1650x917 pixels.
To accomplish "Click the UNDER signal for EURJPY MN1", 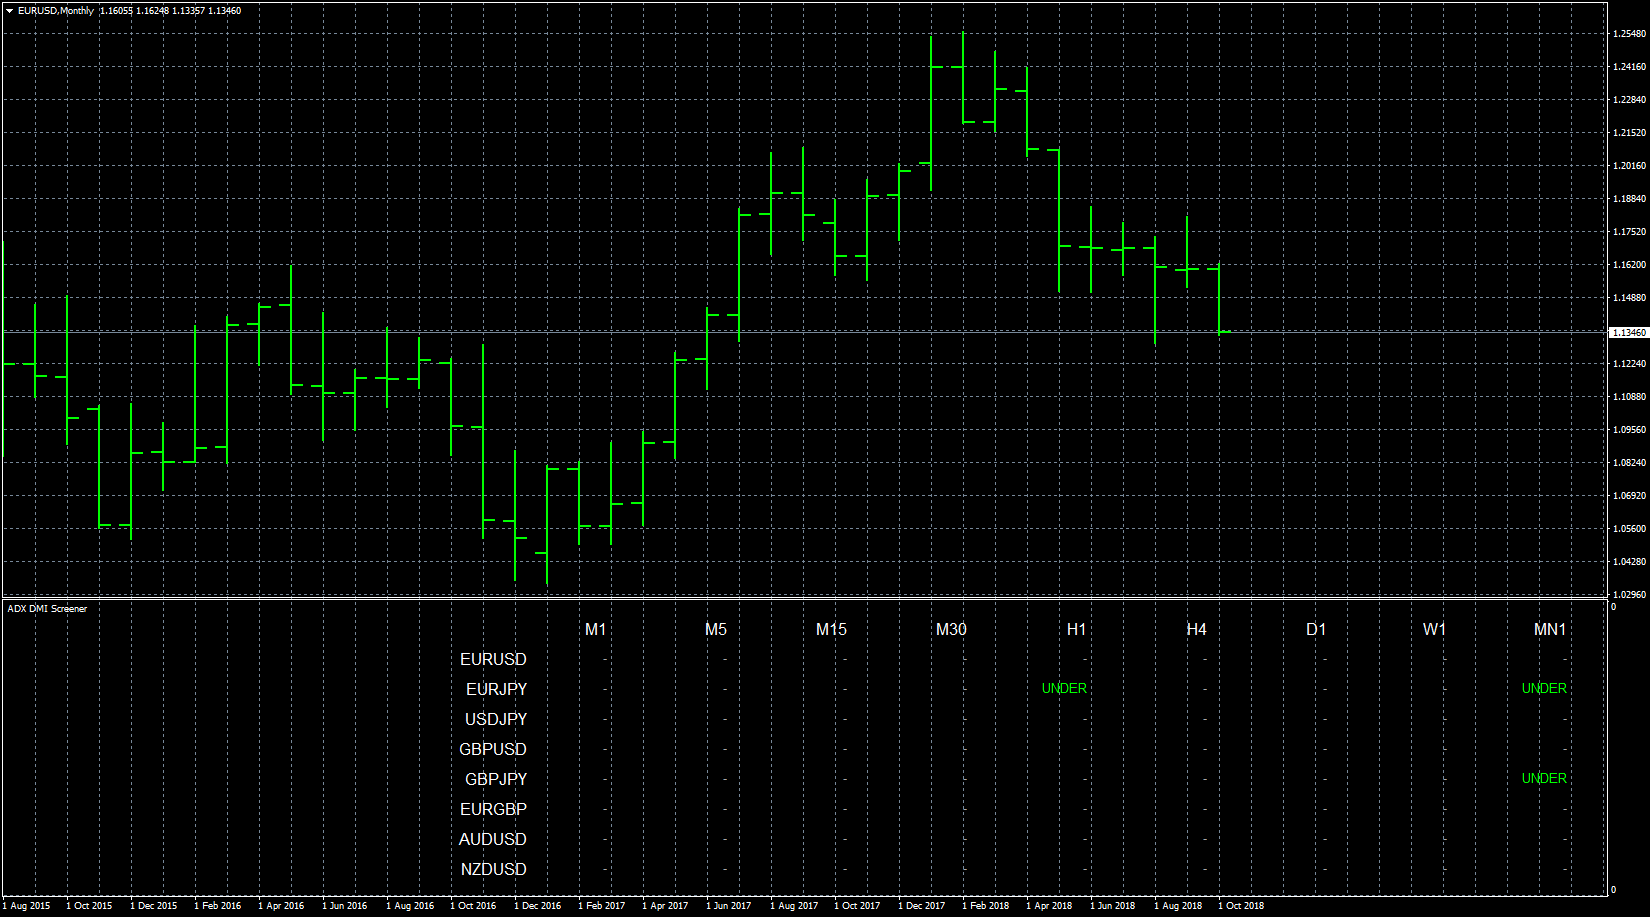I will [1544, 688].
